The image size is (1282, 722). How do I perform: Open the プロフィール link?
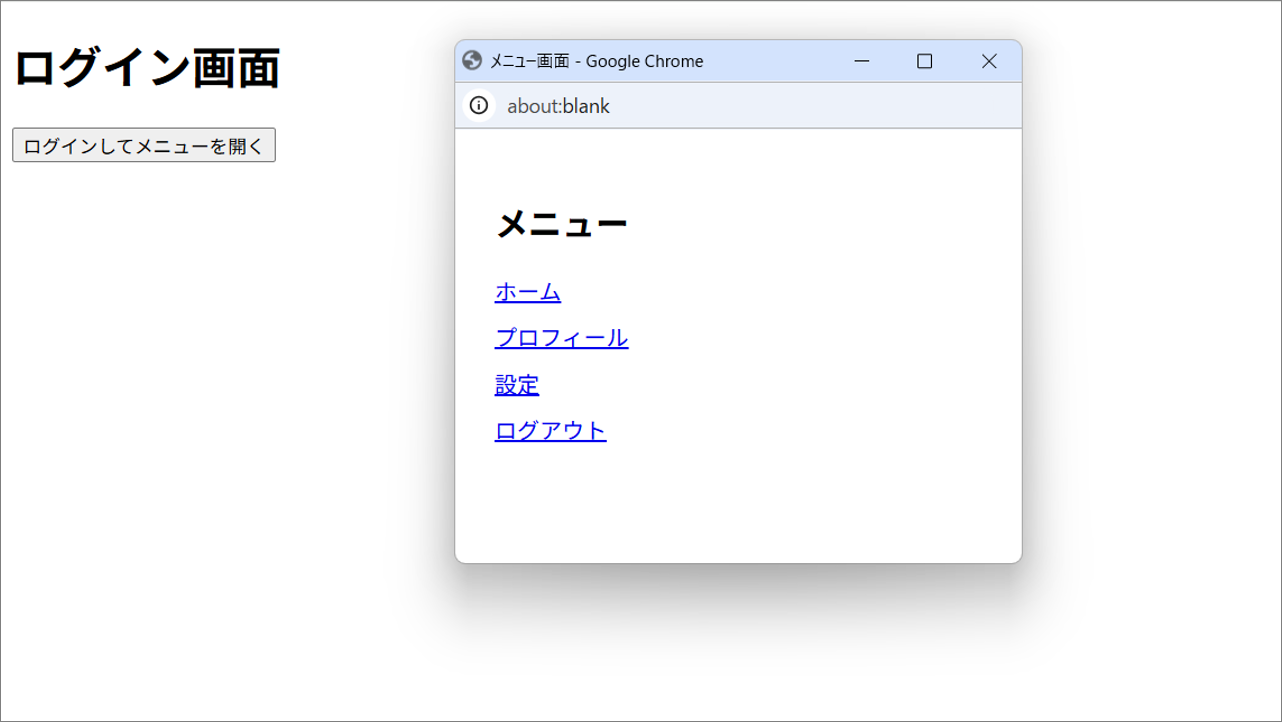pyautogui.click(x=561, y=338)
